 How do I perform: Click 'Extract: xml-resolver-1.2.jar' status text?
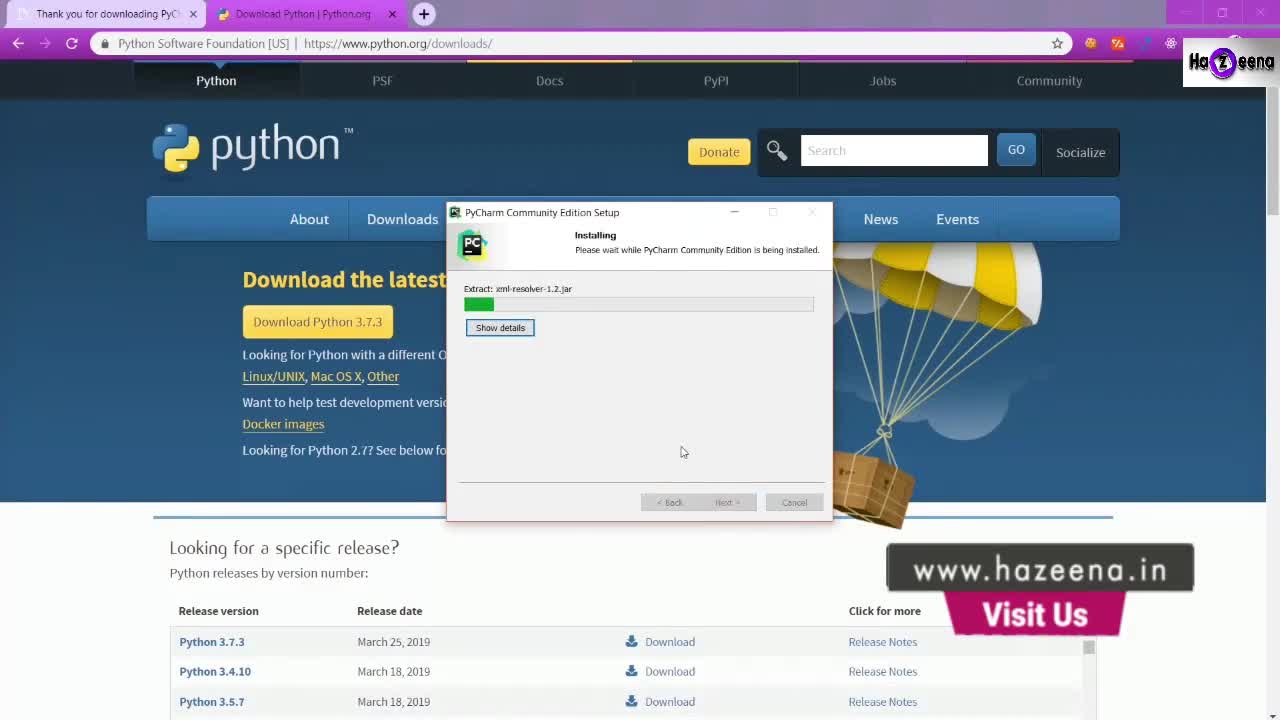coord(518,289)
